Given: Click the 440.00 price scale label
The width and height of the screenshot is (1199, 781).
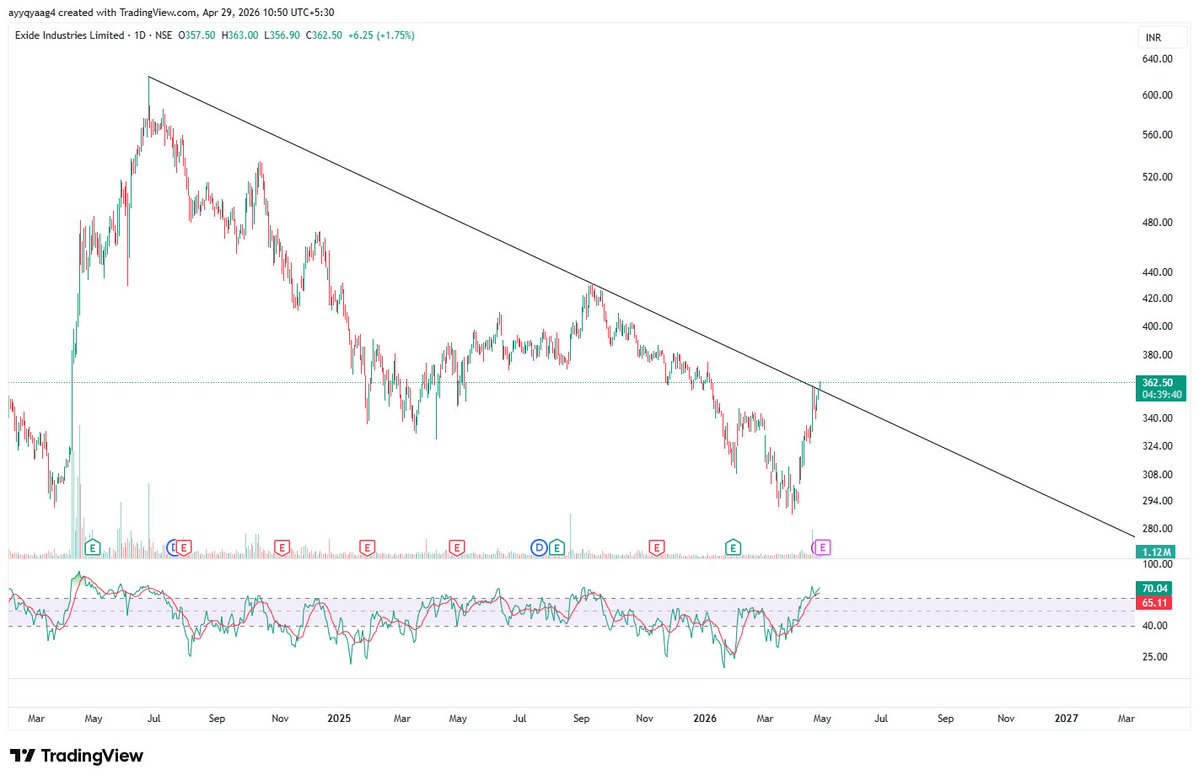Looking at the screenshot, I should (1158, 272).
